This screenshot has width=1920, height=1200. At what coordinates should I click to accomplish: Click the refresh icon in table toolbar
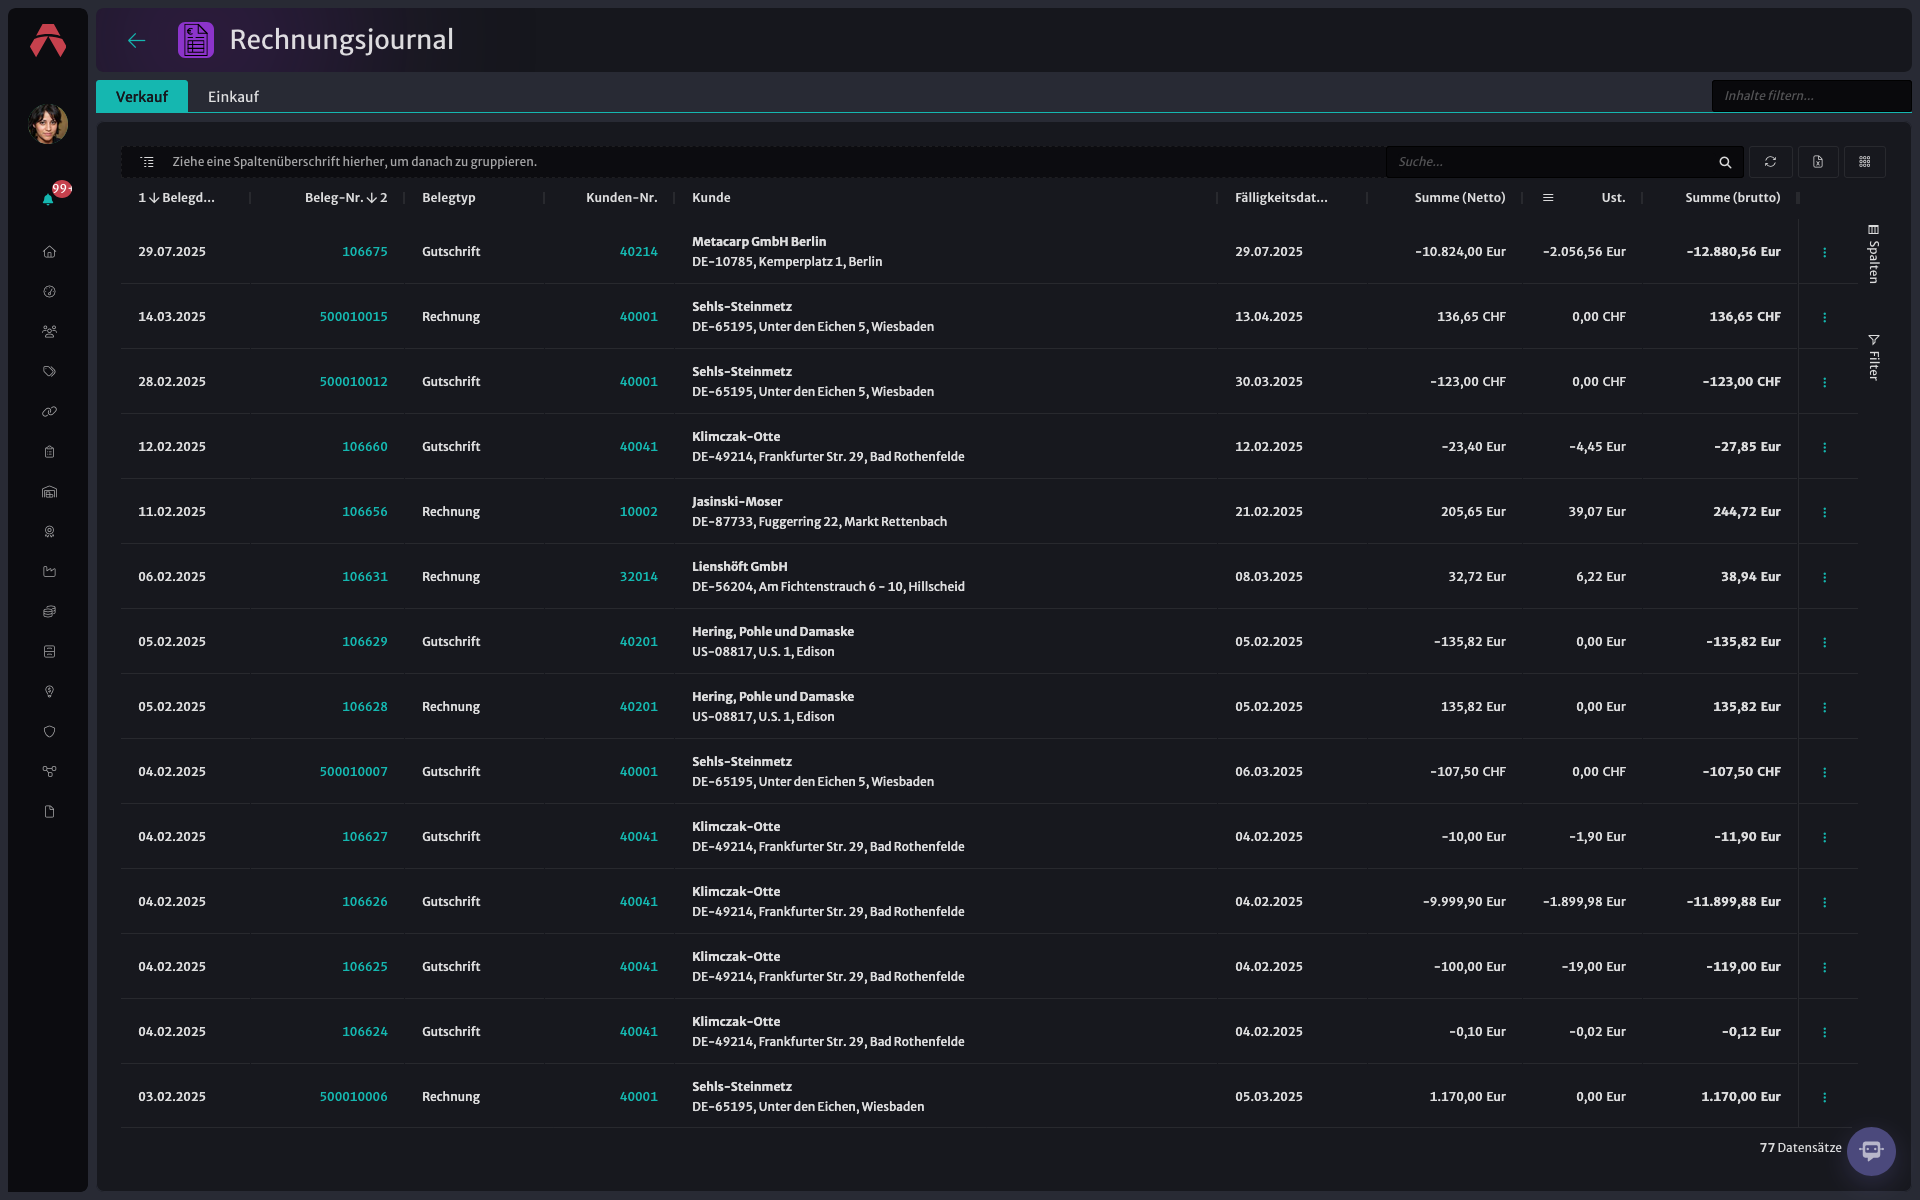pyautogui.click(x=1770, y=162)
